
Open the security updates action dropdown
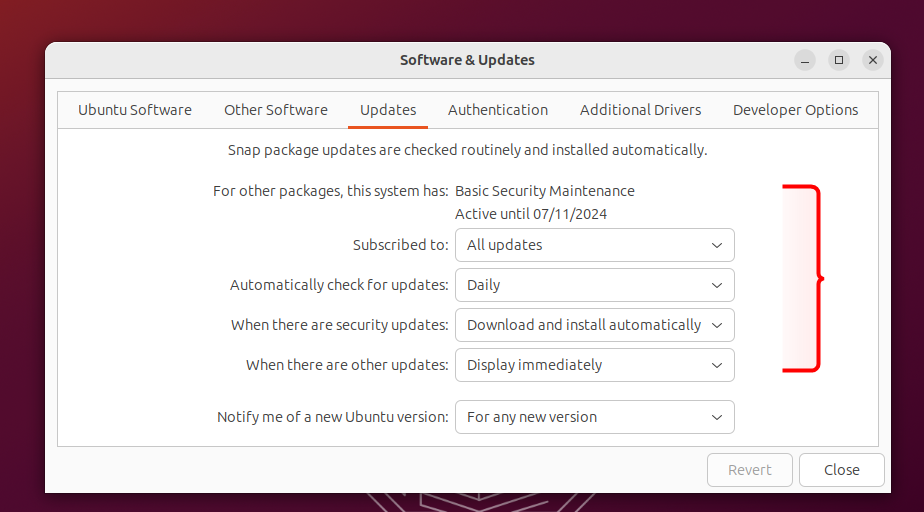pyautogui.click(x=594, y=325)
